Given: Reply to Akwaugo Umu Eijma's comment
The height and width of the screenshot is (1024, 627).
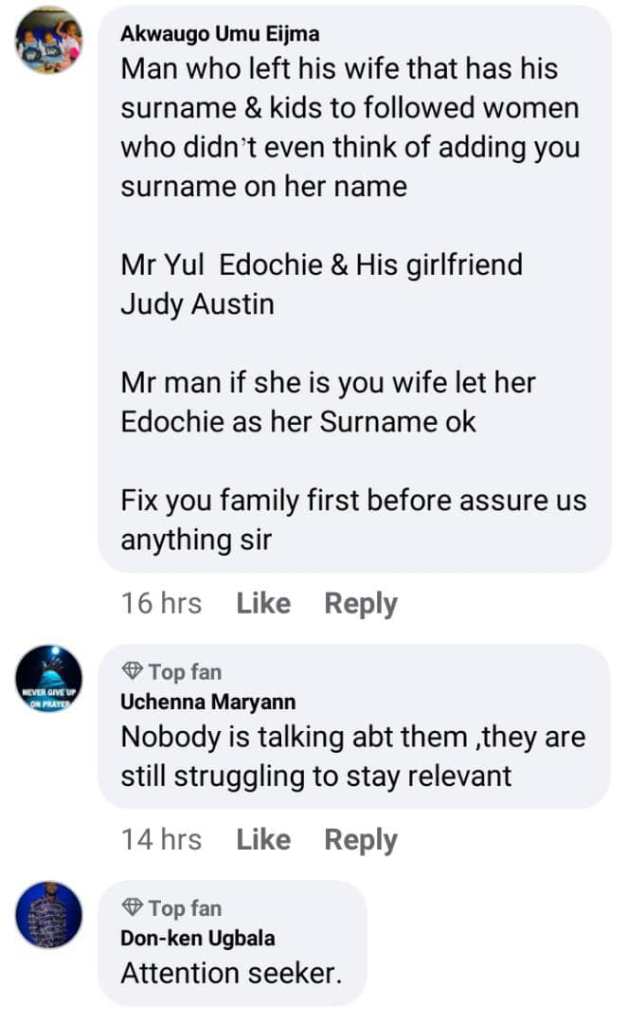Looking at the screenshot, I should point(361,604).
